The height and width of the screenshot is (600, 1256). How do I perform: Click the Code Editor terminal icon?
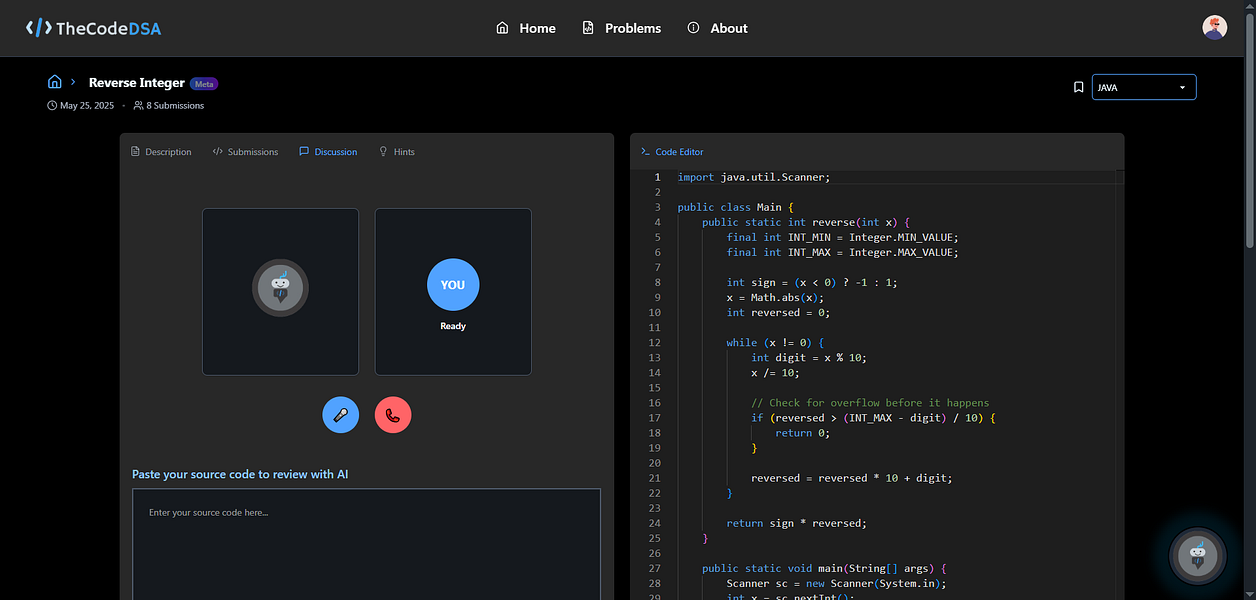645,151
